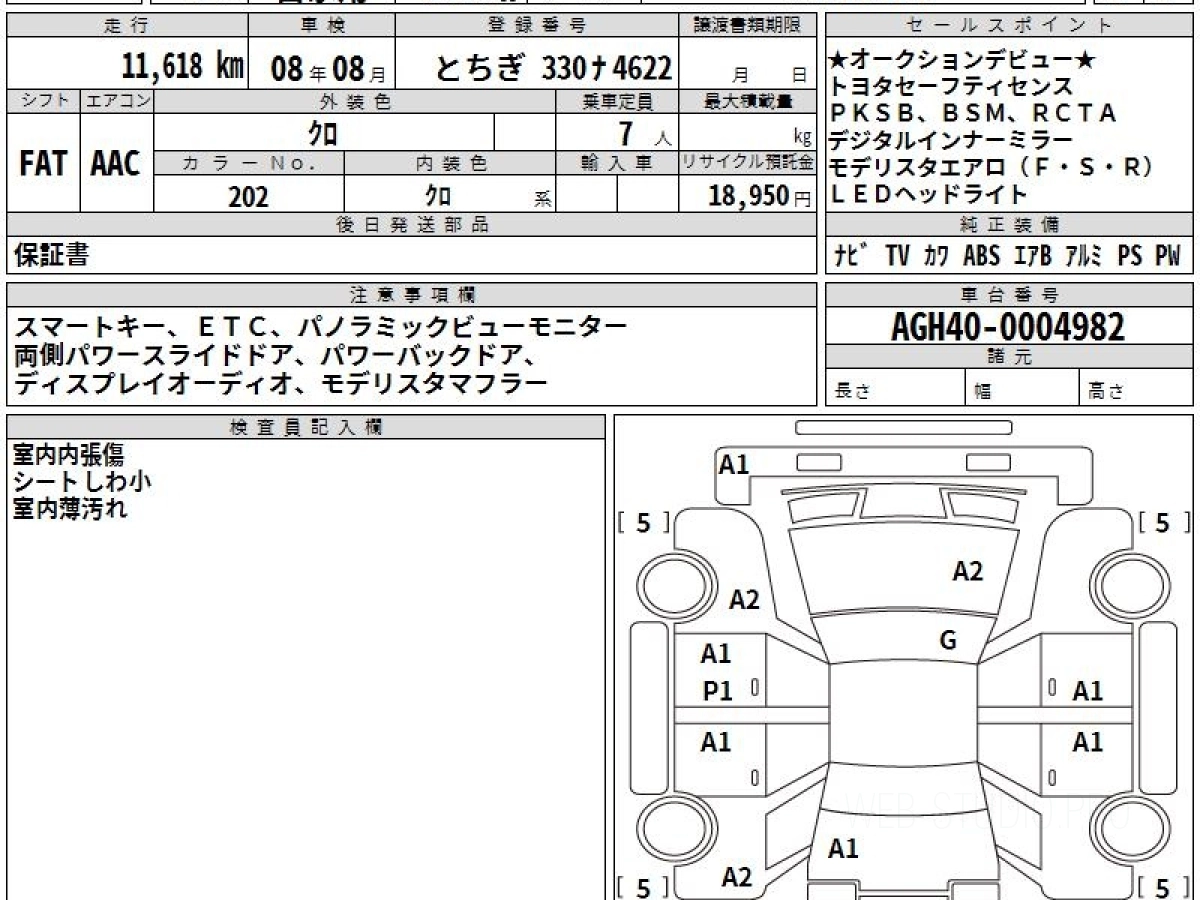Click the PKSB、BSM、RCTA line
1200x900 pixels.
tap(972, 114)
